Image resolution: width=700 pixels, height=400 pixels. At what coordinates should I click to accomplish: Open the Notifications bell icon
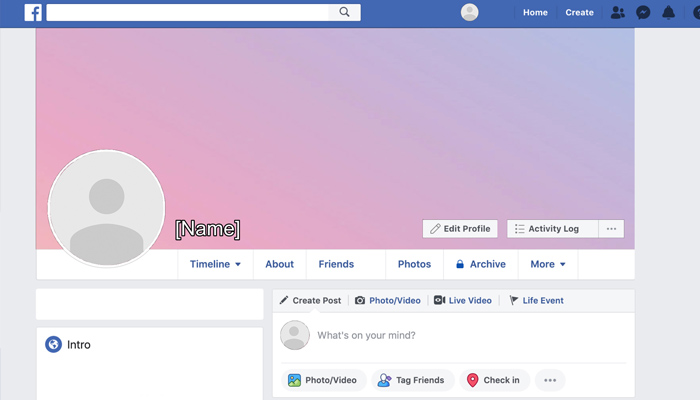[668, 13]
